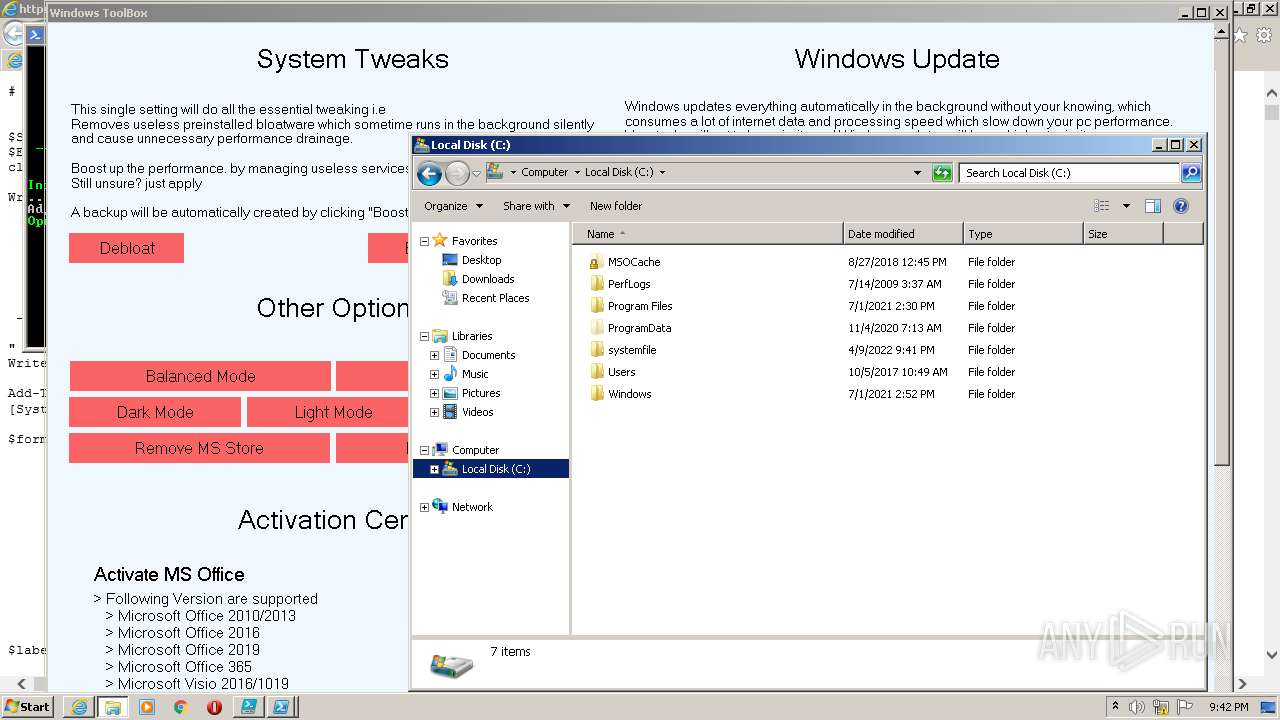Select the Program Files folder
Viewport: 1280px width, 720px height.
coord(640,306)
